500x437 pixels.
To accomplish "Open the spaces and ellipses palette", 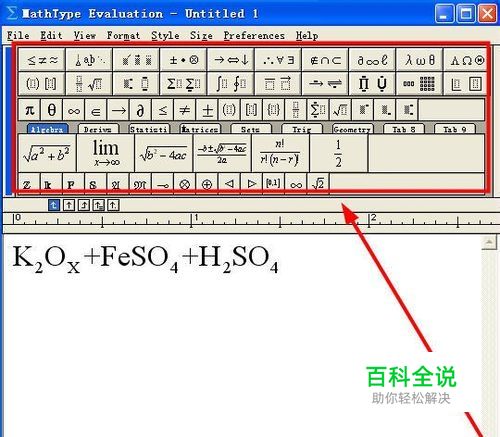I will point(89,60).
